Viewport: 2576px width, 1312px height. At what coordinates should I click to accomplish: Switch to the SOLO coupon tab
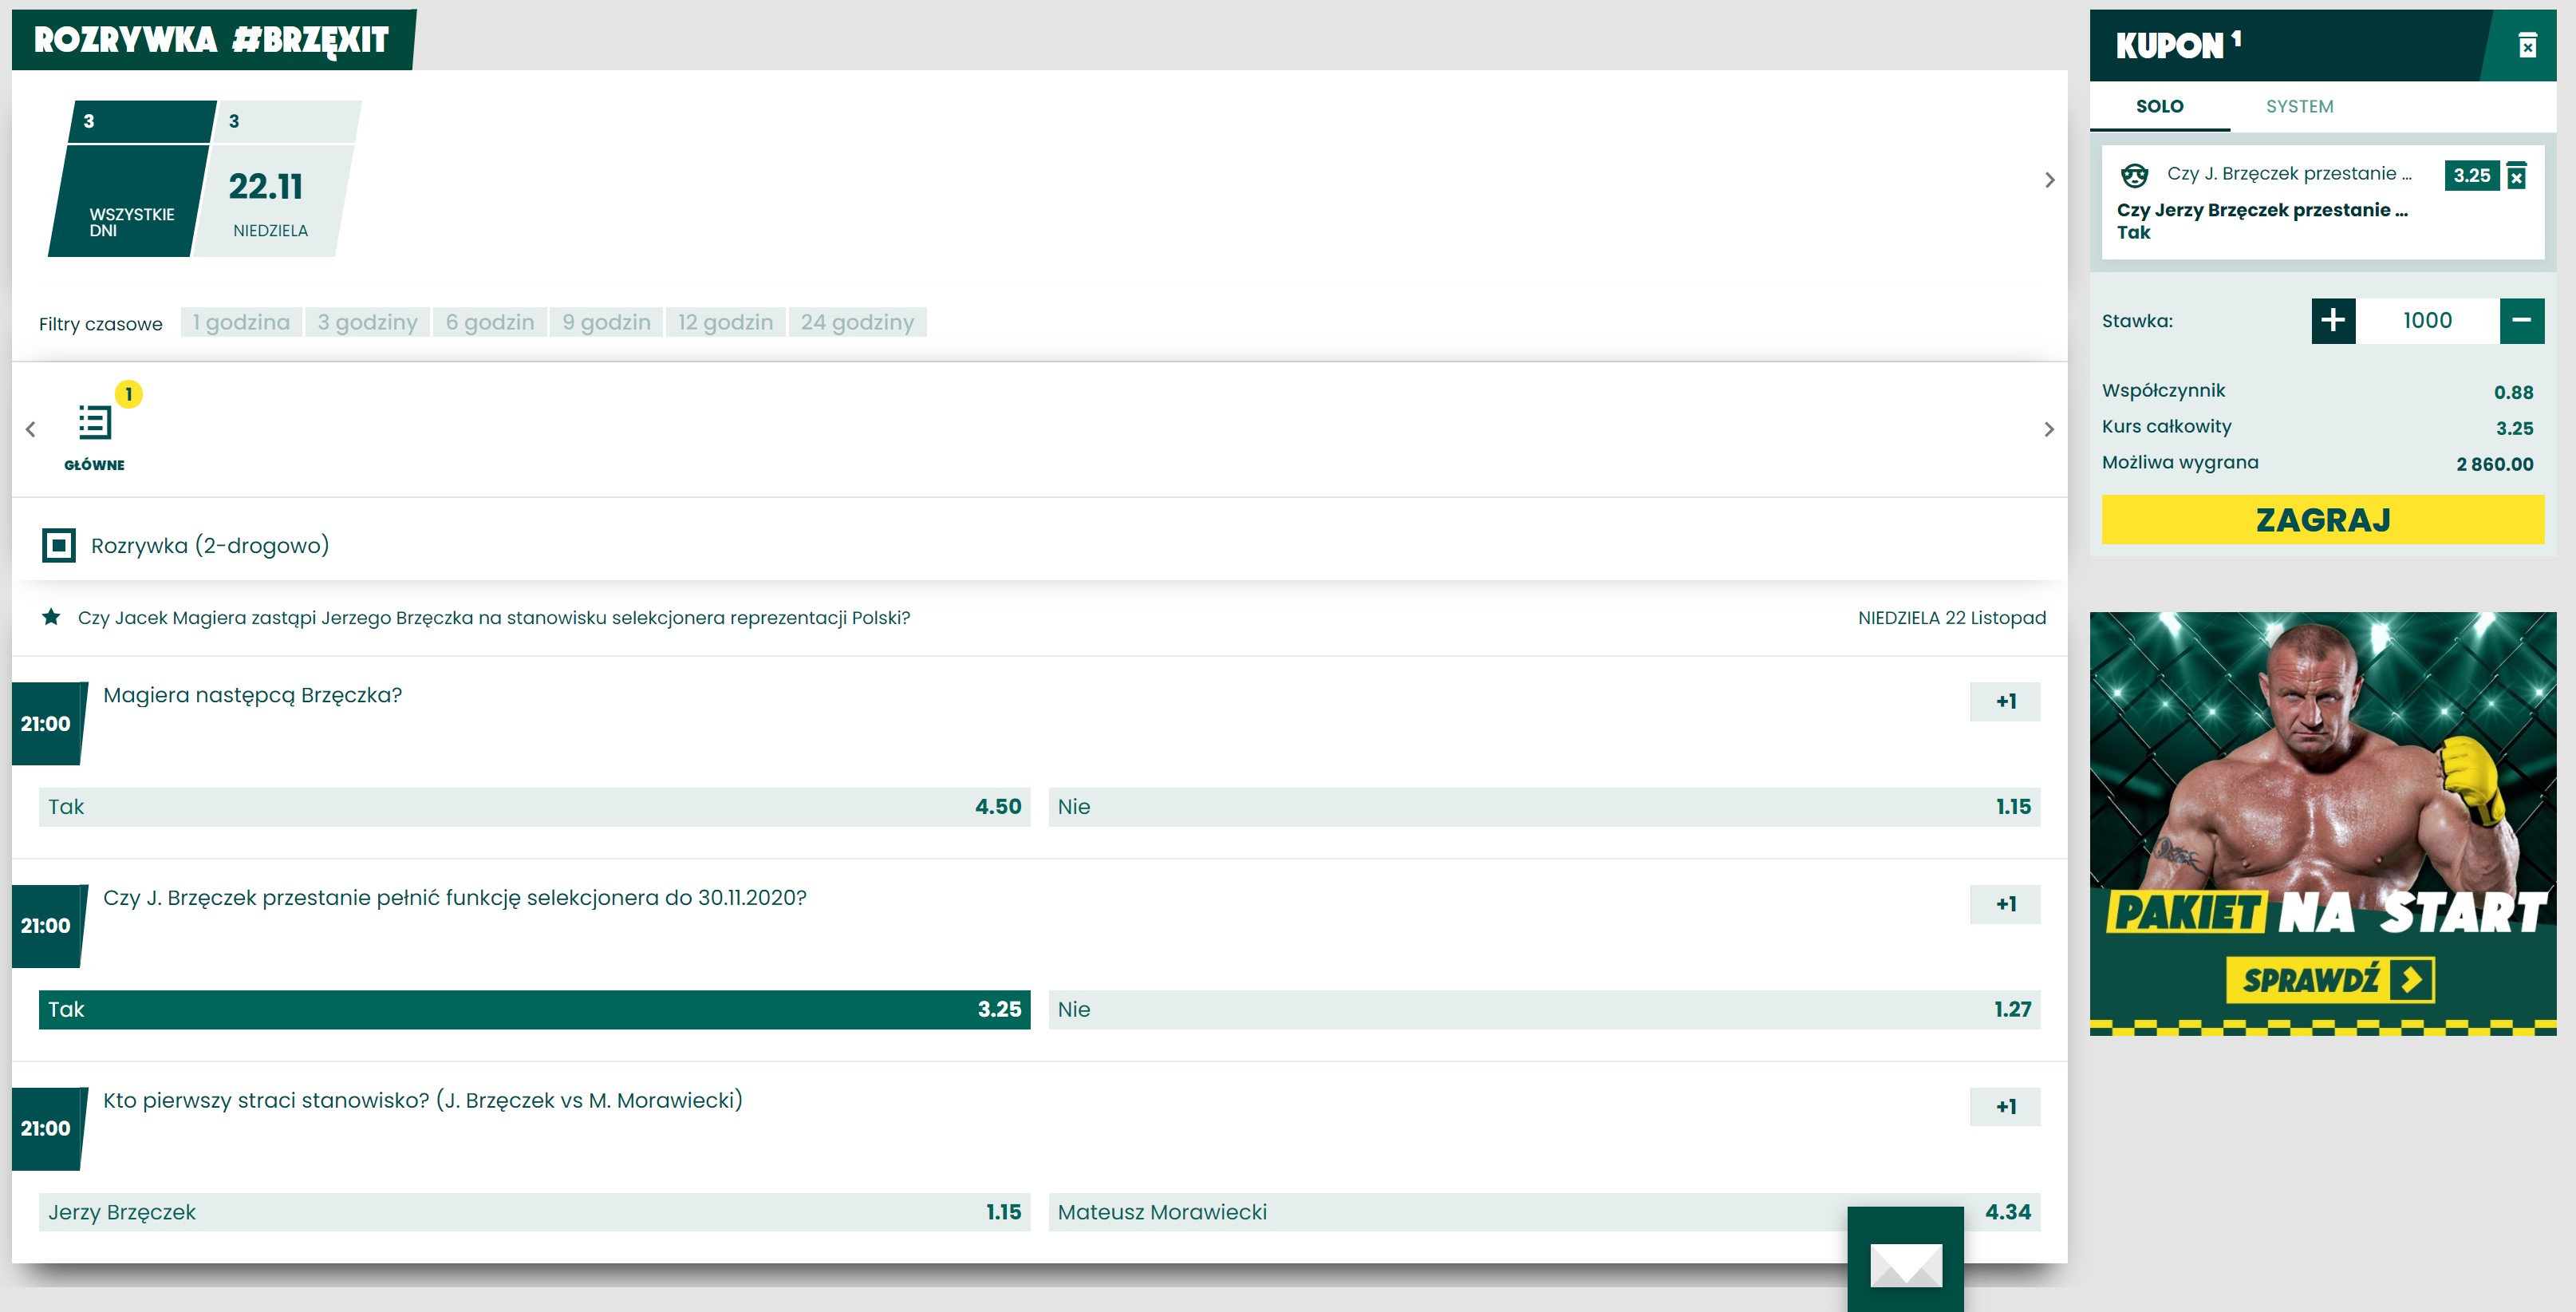point(2159,106)
